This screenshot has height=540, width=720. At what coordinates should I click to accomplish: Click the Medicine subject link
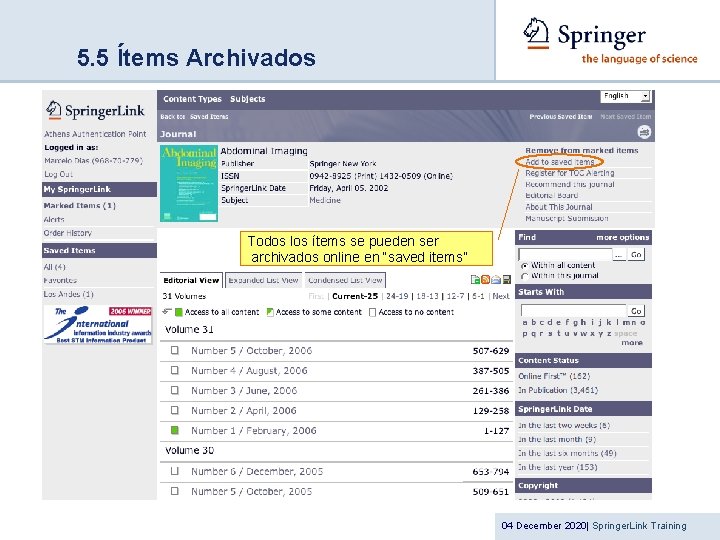tap(325, 200)
